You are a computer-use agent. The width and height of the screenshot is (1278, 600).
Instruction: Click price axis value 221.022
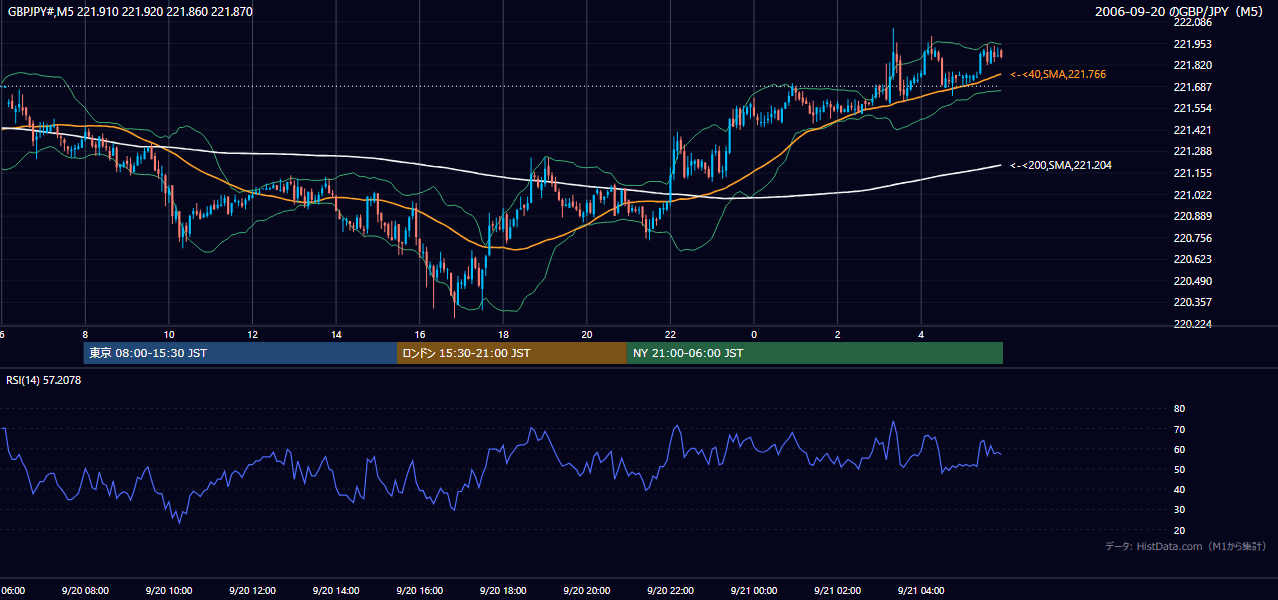click(1193, 195)
